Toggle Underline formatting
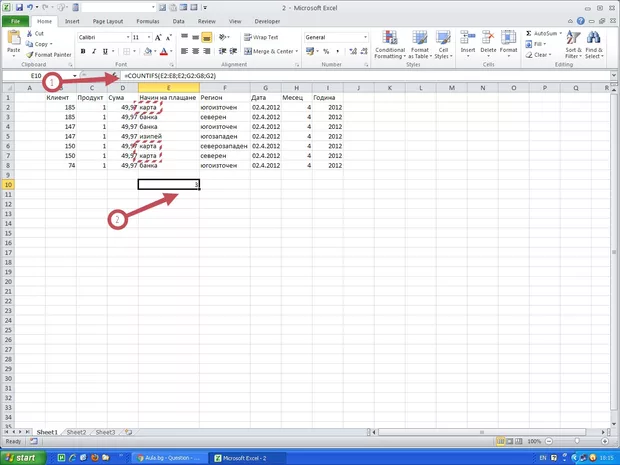 (x=105, y=51)
